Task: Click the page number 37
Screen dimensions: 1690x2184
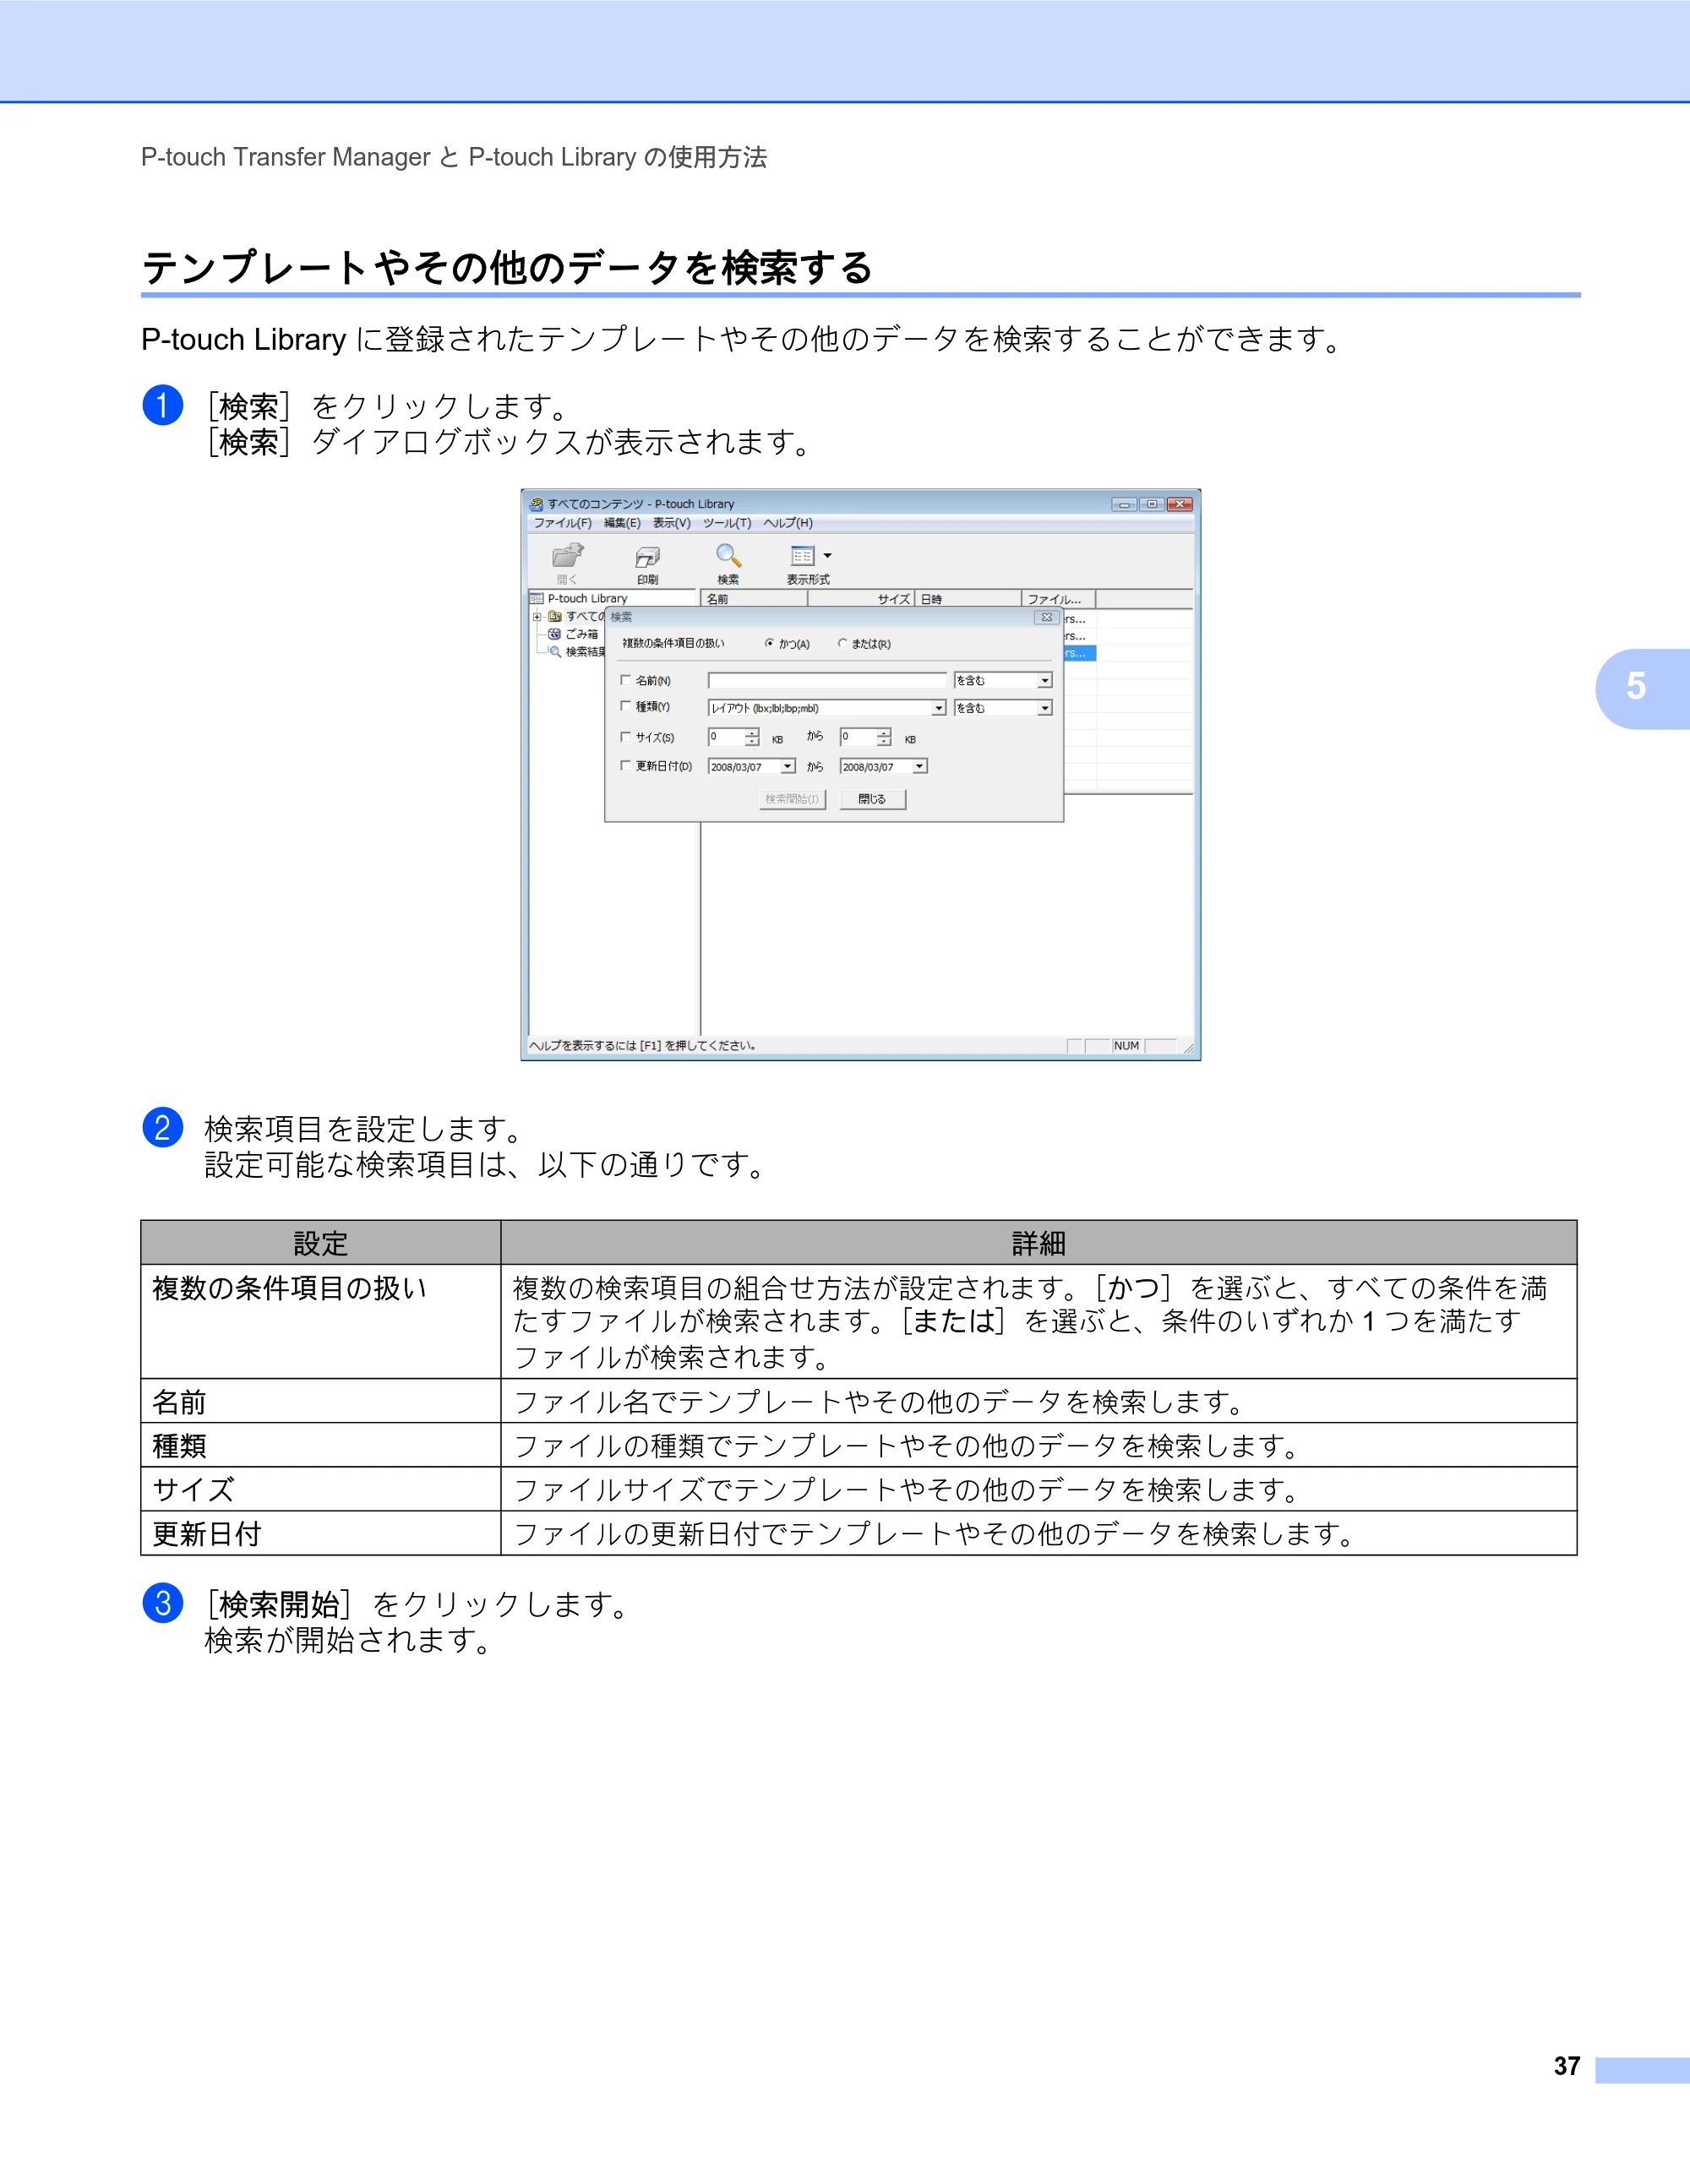Action: 1566,2066
